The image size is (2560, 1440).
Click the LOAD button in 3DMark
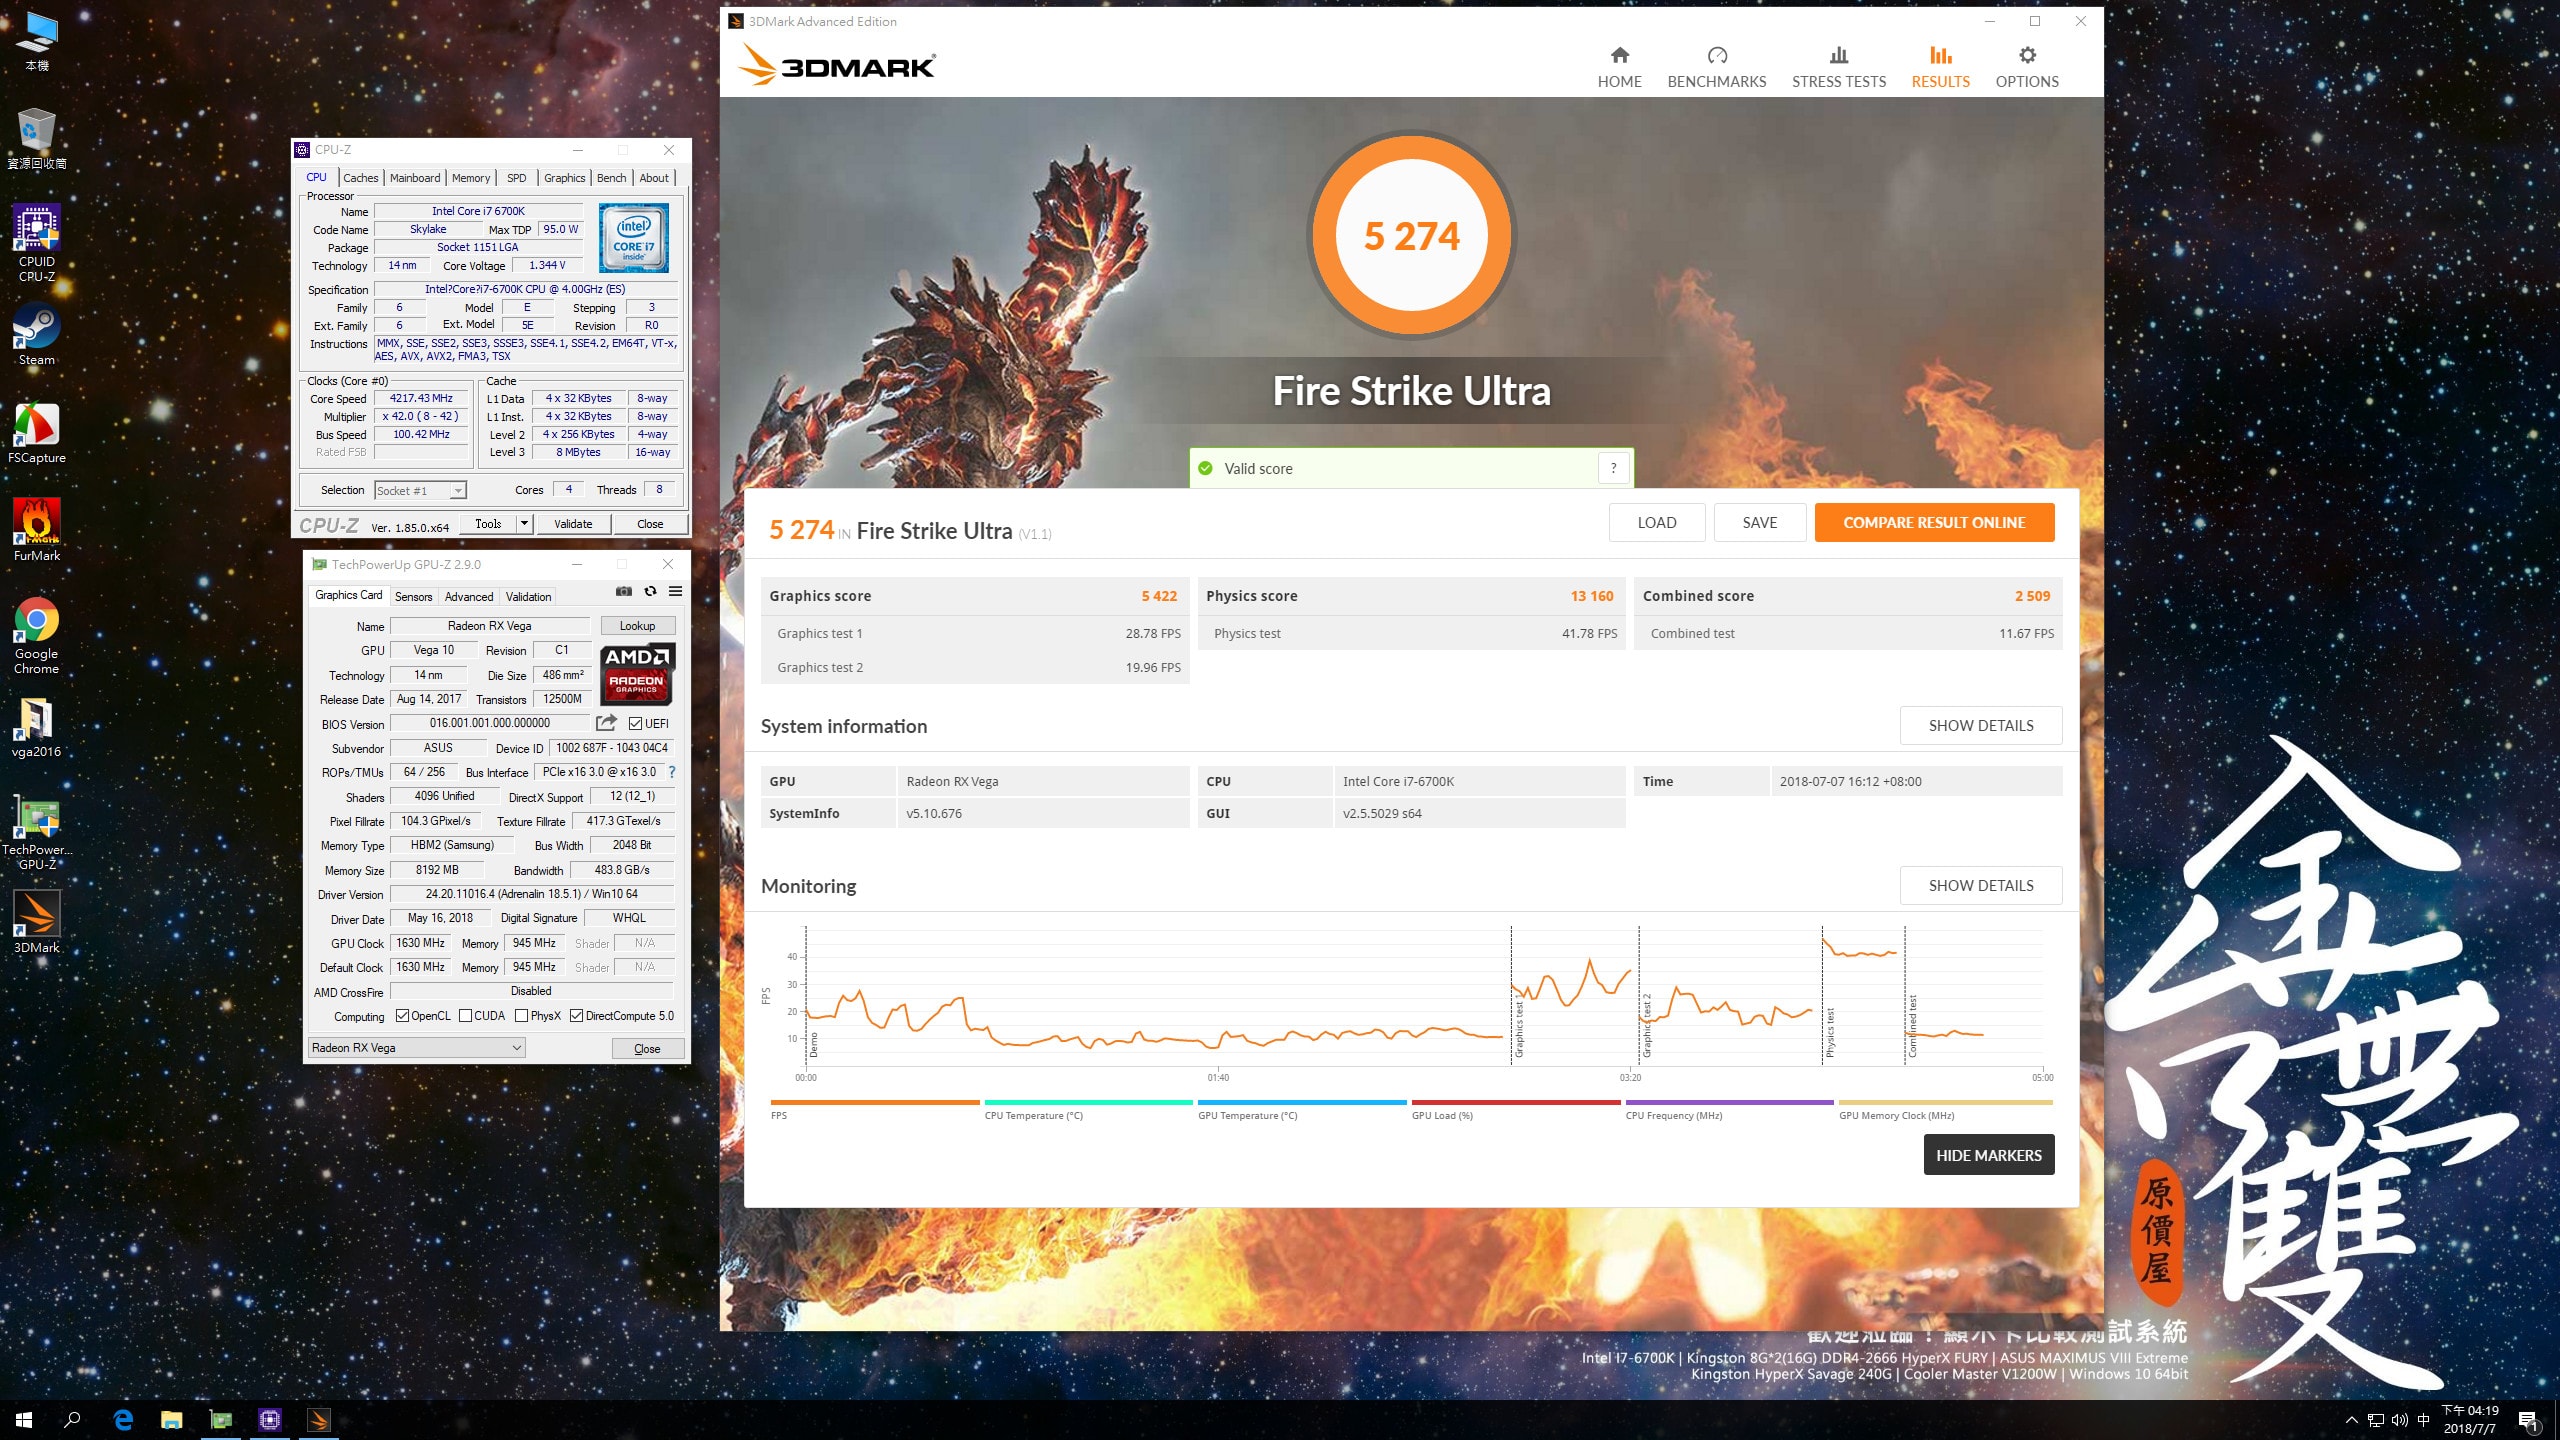coord(1657,522)
